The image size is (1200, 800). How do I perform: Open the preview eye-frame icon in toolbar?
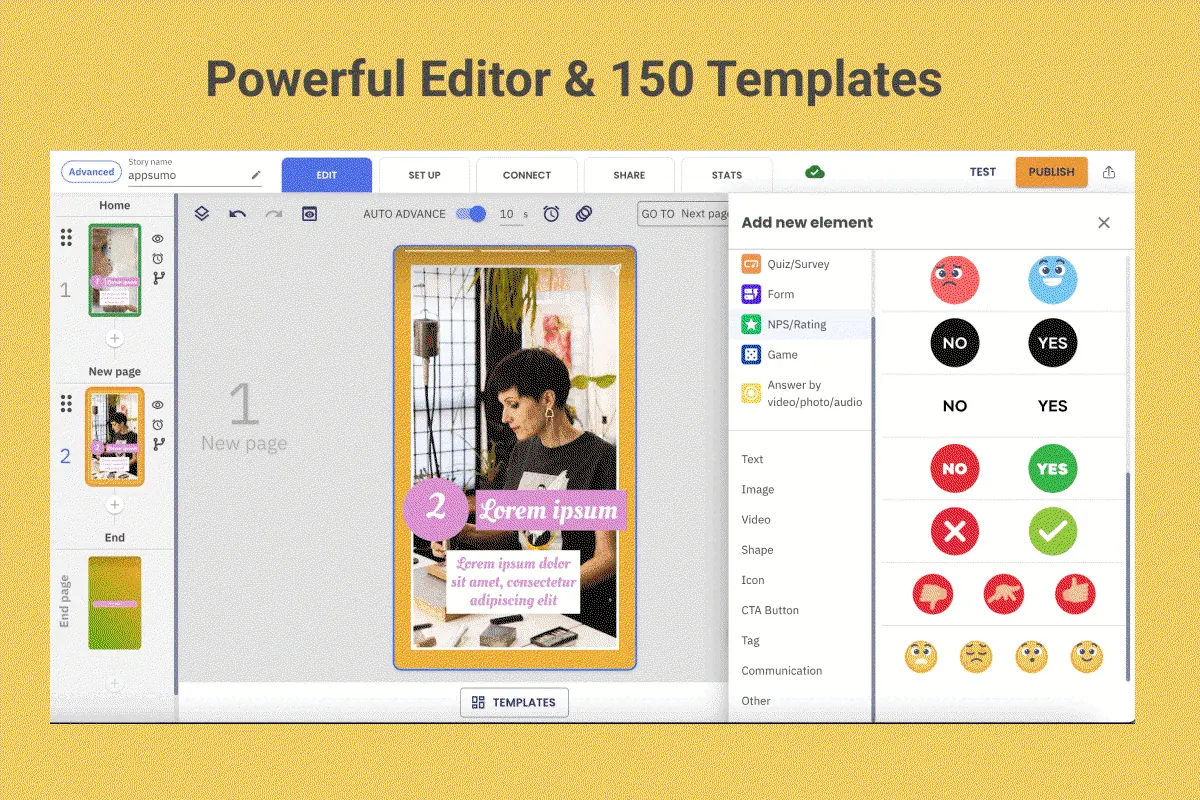pos(310,214)
